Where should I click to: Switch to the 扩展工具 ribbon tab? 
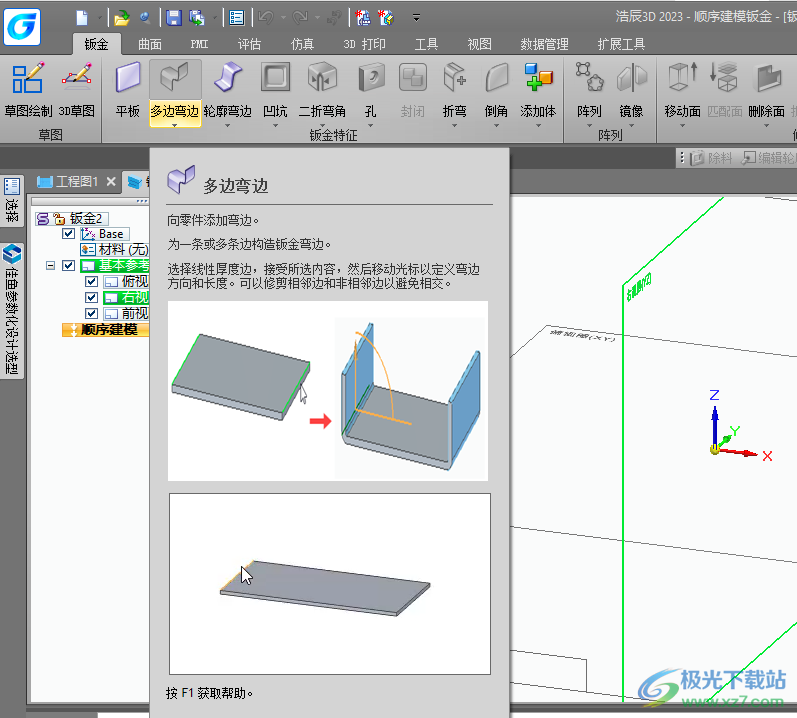pos(621,44)
